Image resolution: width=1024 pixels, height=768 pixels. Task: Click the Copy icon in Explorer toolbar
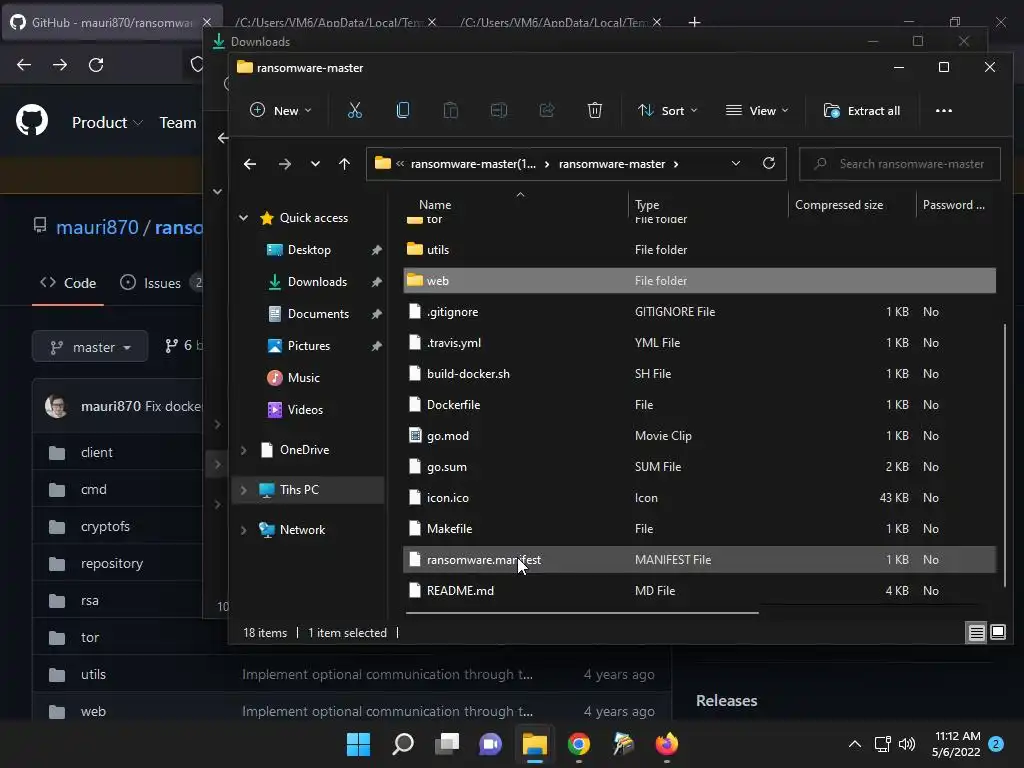click(x=403, y=110)
